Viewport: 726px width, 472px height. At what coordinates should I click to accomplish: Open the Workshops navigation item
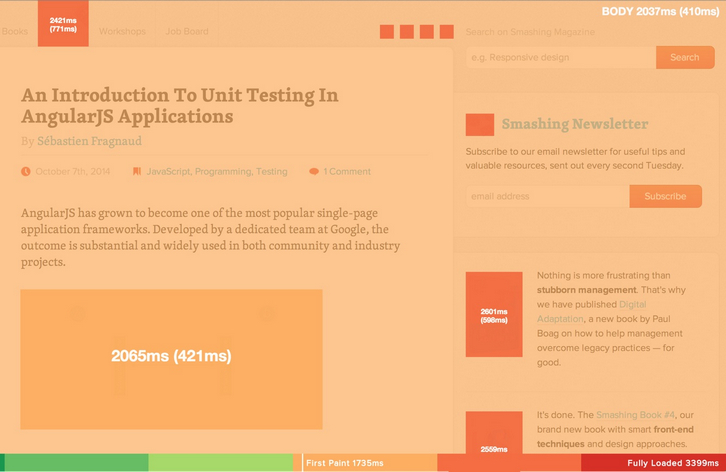click(x=122, y=31)
